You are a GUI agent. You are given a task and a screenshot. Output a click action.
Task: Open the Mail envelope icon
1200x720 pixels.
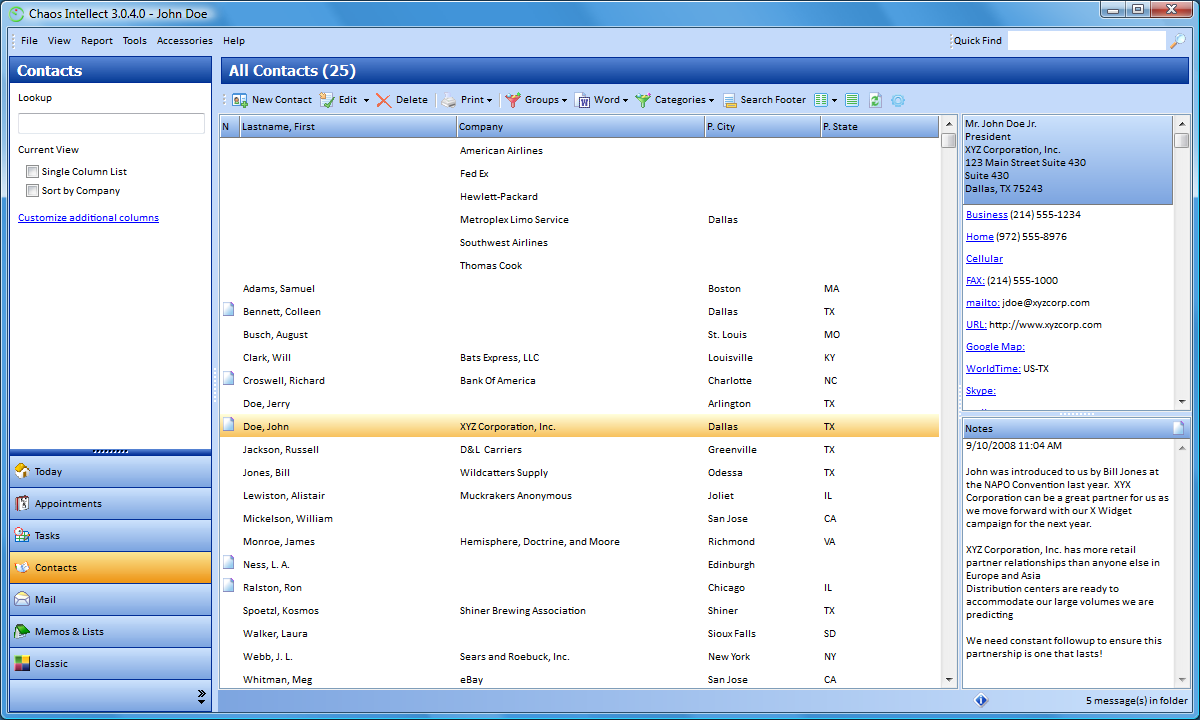pyautogui.click(x=22, y=599)
